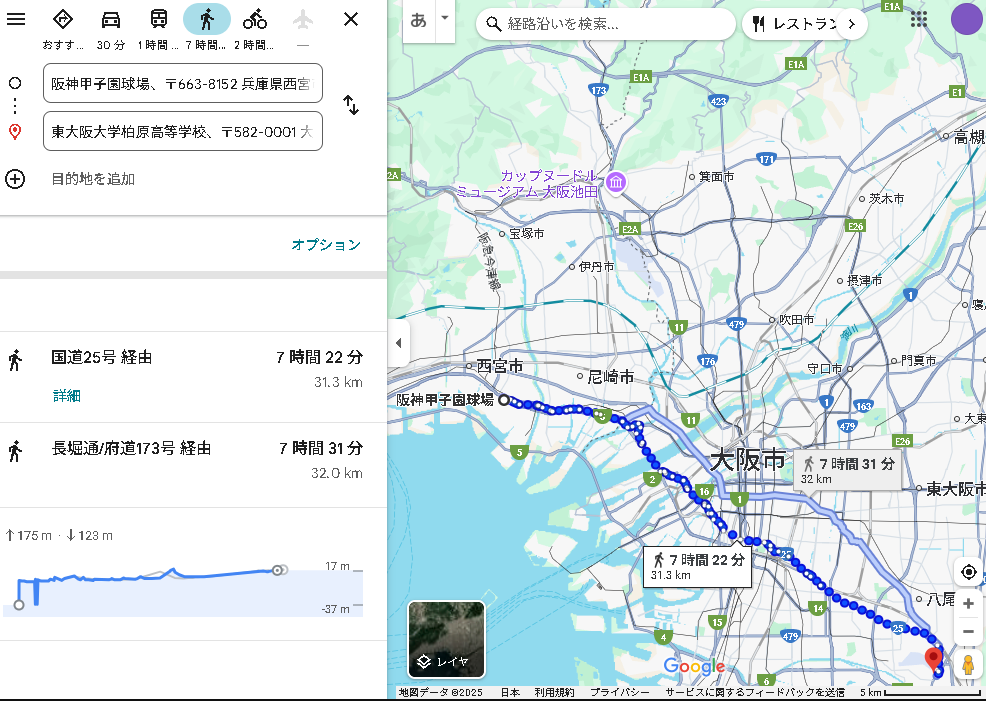Collapse the side panel arrow
This screenshot has width=986, height=701.
[x=399, y=343]
